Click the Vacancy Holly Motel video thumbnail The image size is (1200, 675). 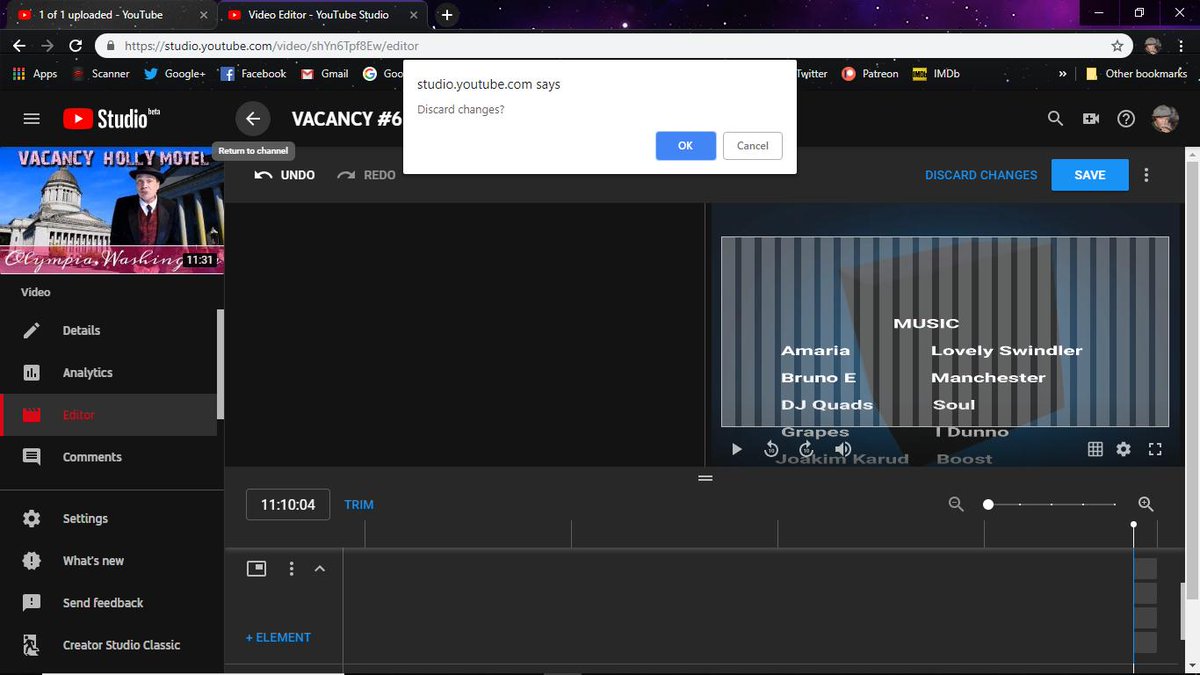pyautogui.click(x=111, y=211)
